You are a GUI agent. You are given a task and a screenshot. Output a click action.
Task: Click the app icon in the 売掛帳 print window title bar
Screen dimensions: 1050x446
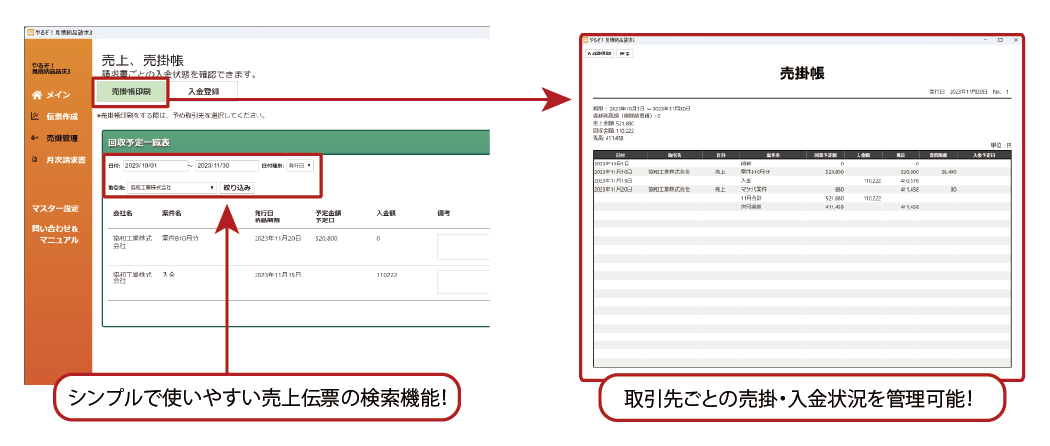585,40
